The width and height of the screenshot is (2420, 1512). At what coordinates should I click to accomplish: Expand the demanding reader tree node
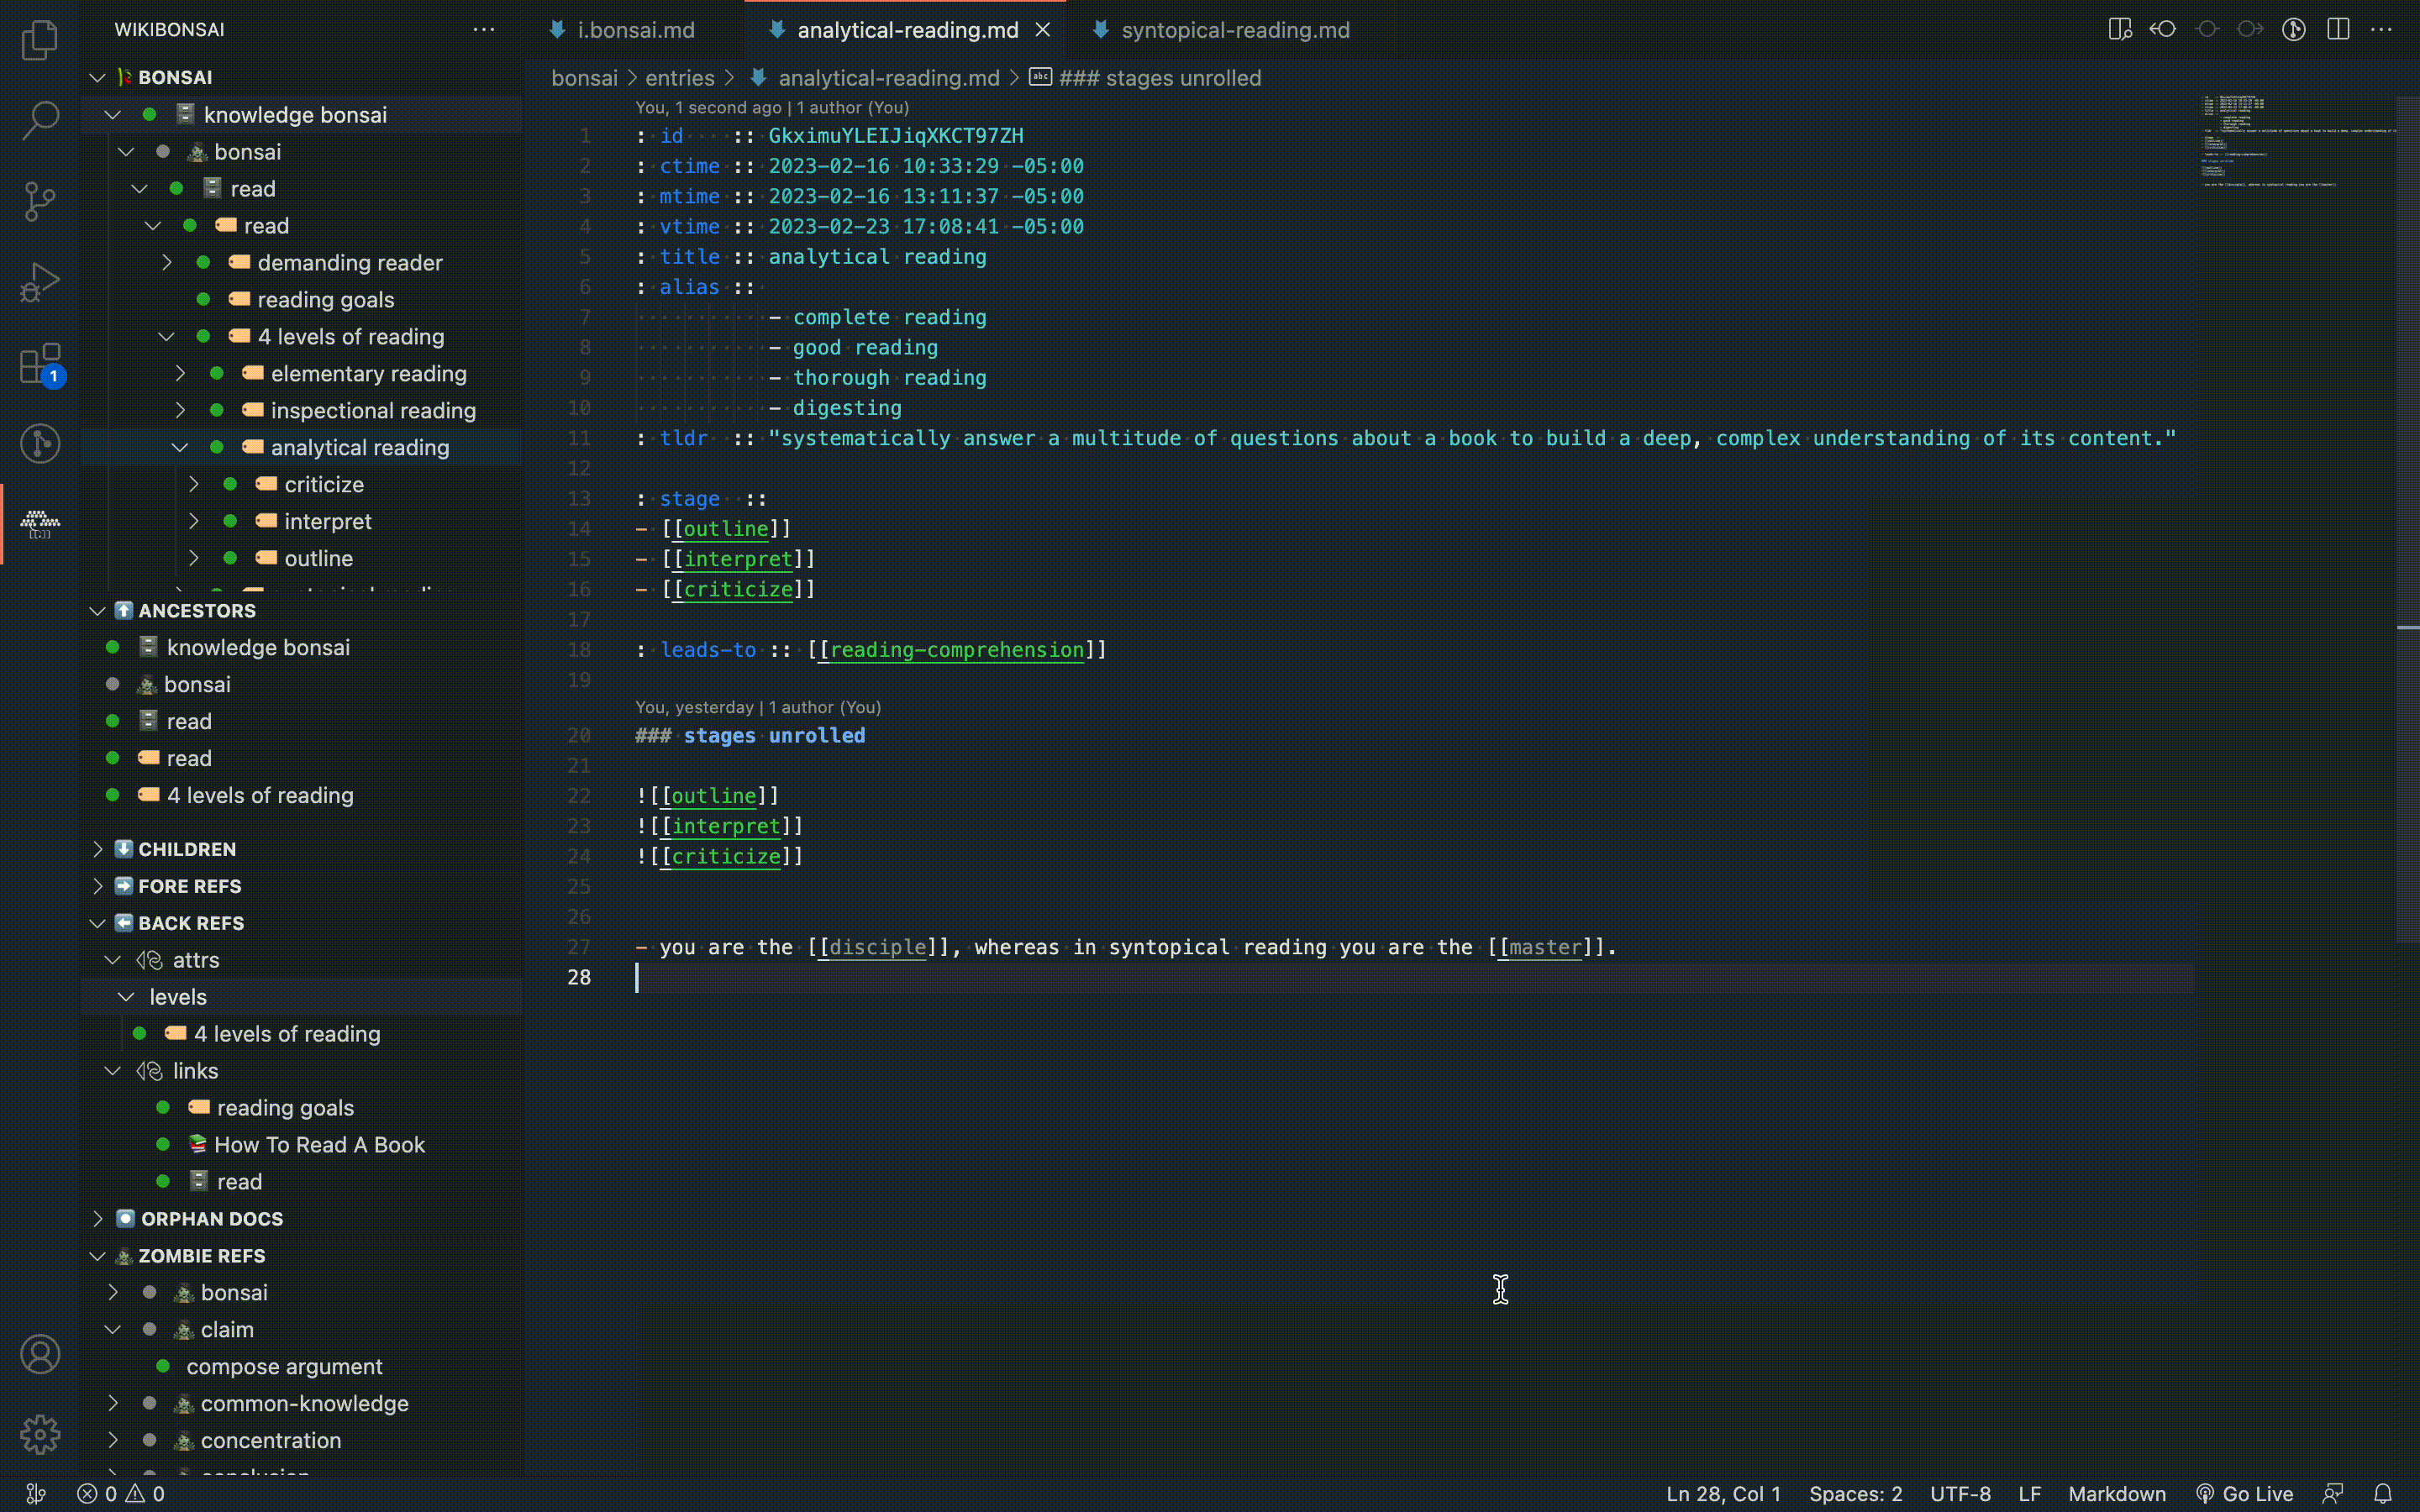167,262
